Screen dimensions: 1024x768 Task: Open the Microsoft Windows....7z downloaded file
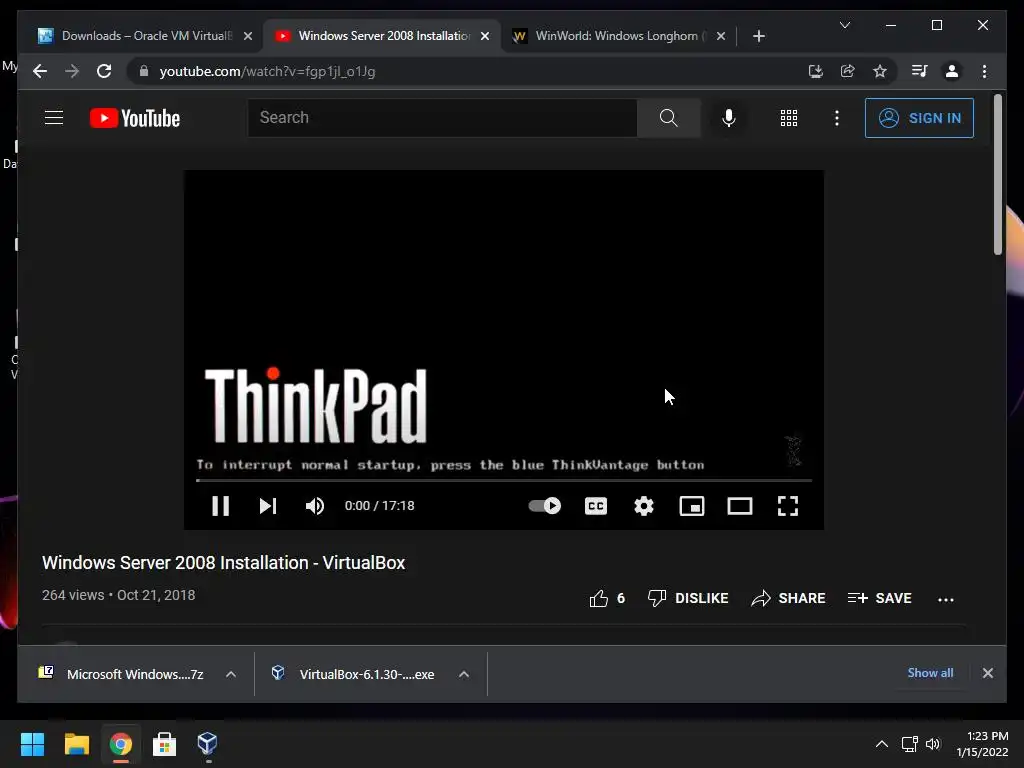pyautogui.click(x=121, y=674)
